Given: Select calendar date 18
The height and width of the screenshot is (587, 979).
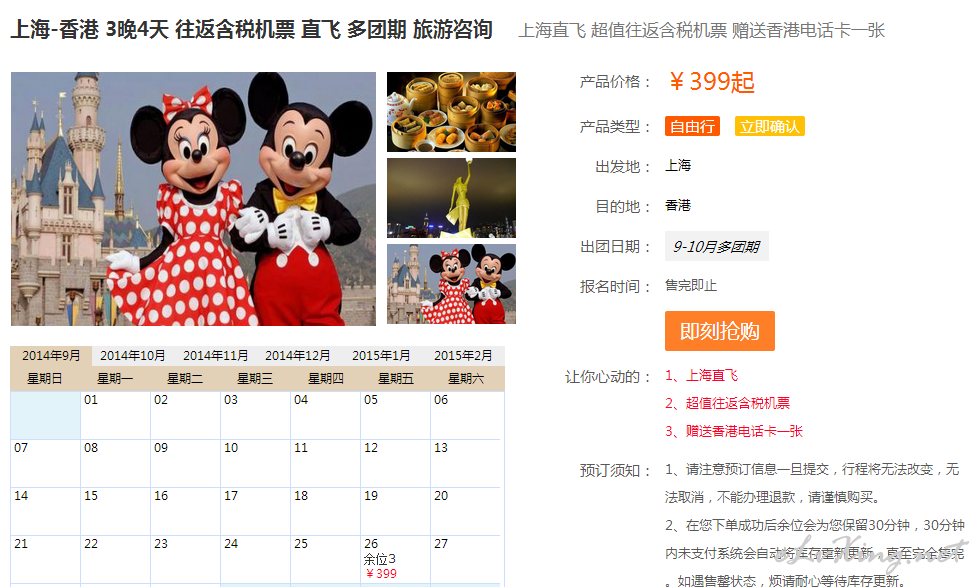Looking at the screenshot, I should 325,511.
